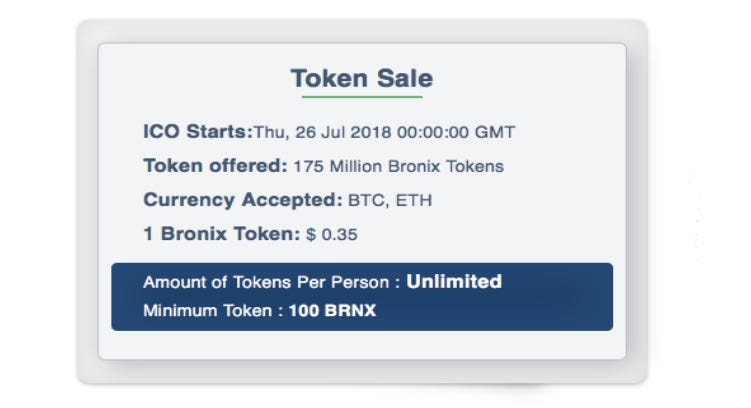Click the 00:00:00 GMT time text
Screen dimensions: 751x408
[x=456, y=132]
